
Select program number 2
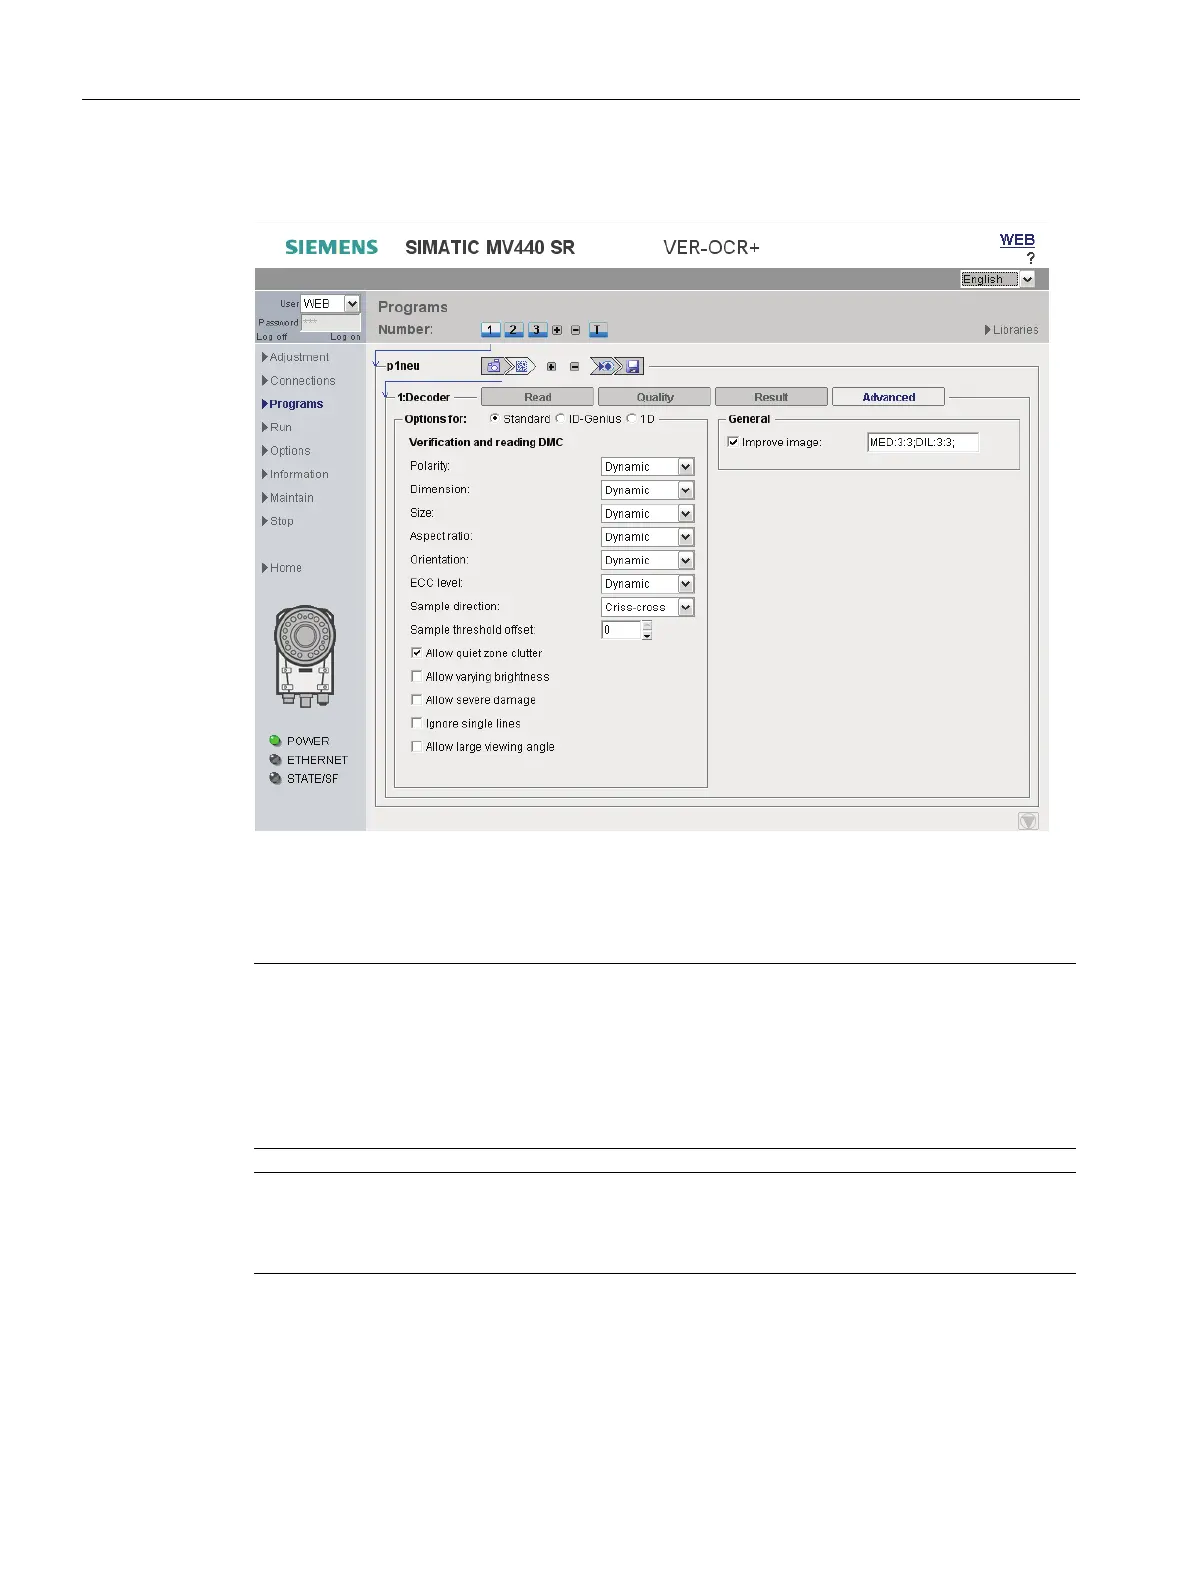513,330
